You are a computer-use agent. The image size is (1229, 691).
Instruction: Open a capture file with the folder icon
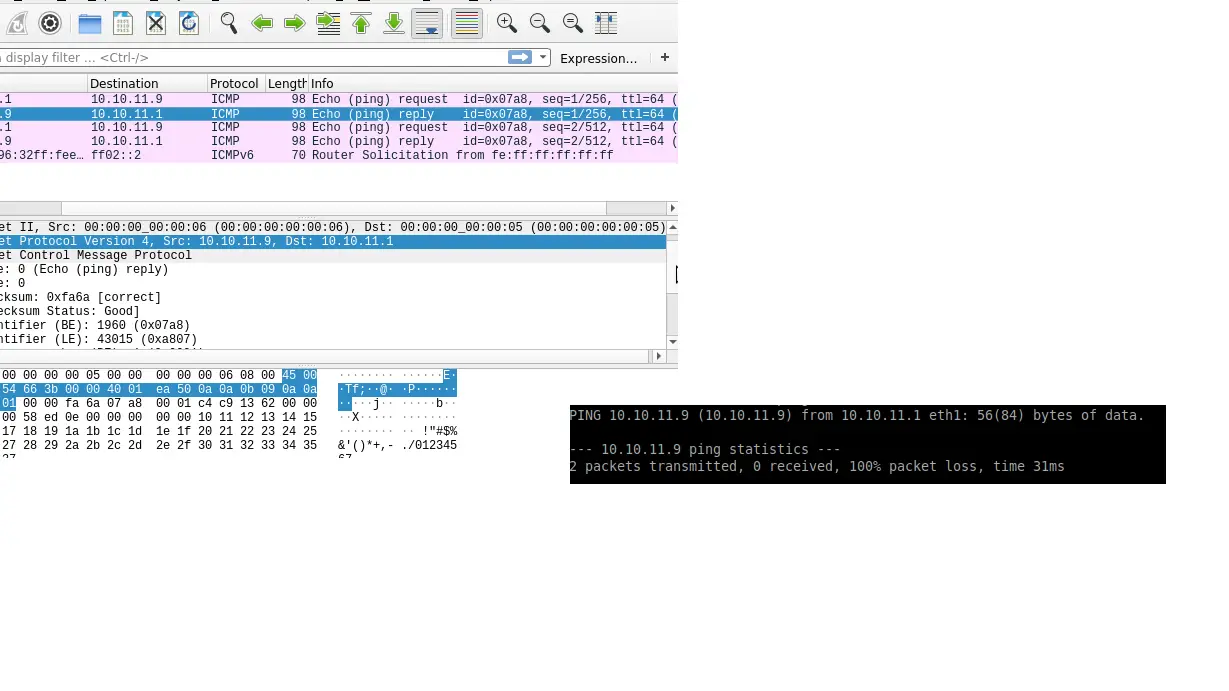point(90,23)
